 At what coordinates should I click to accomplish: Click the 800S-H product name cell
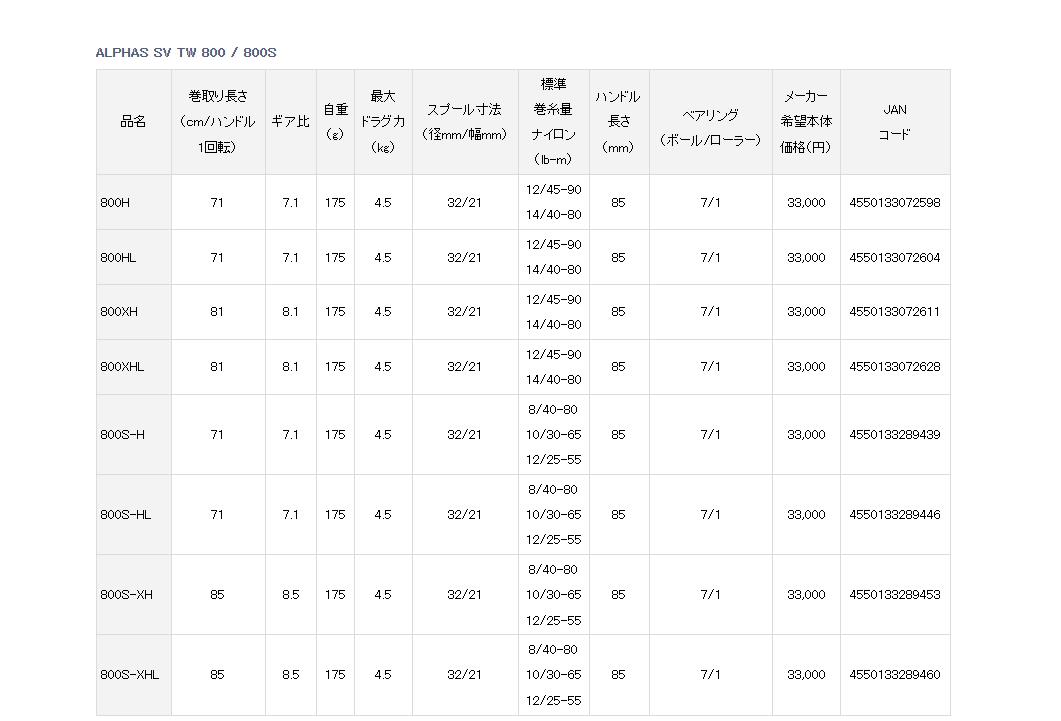point(122,435)
